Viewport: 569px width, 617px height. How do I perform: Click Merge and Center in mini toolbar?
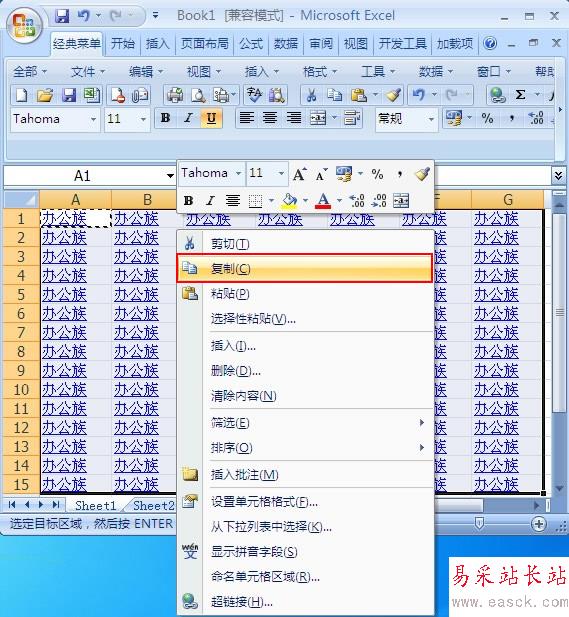coord(401,201)
